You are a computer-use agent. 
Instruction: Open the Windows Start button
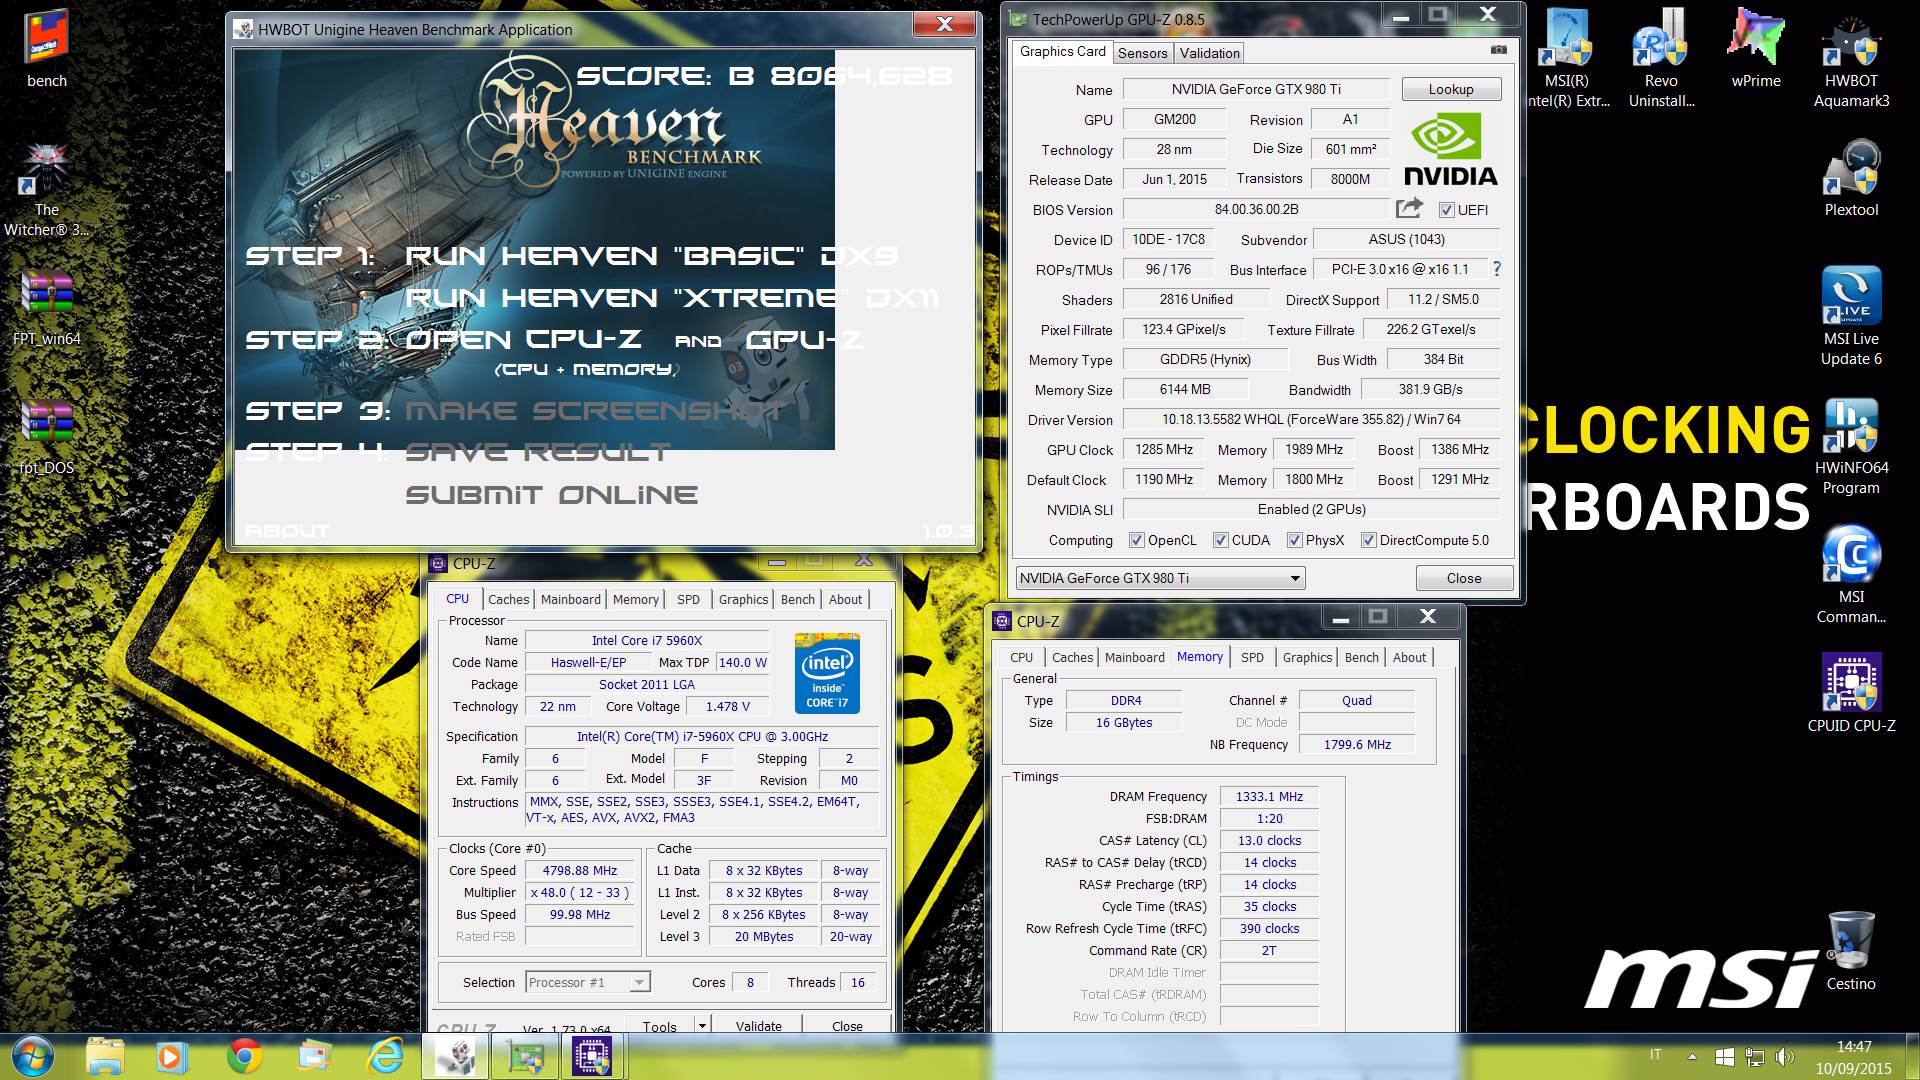(32, 1057)
